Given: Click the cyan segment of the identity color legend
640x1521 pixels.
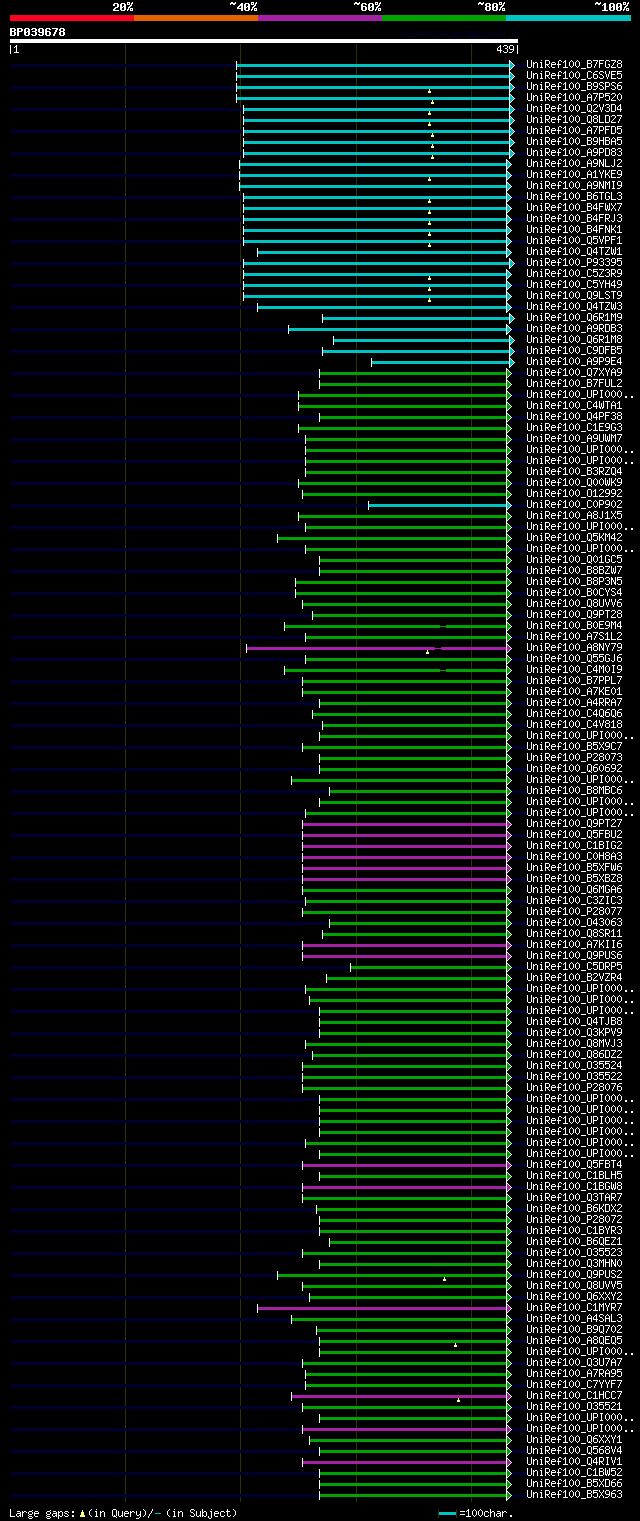Looking at the screenshot, I should tap(568, 18).
